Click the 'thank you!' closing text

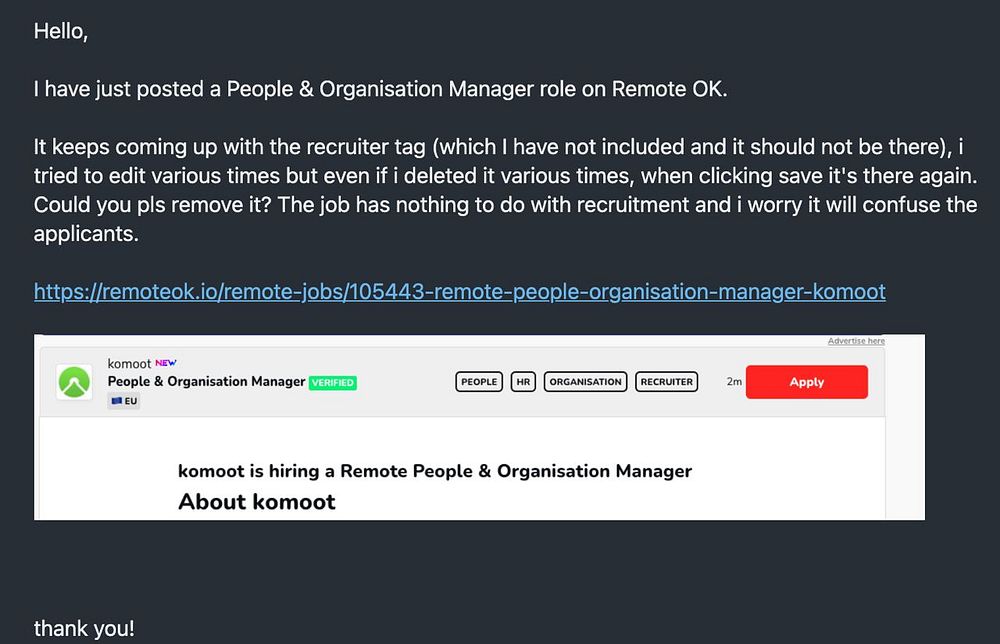(x=84, y=629)
